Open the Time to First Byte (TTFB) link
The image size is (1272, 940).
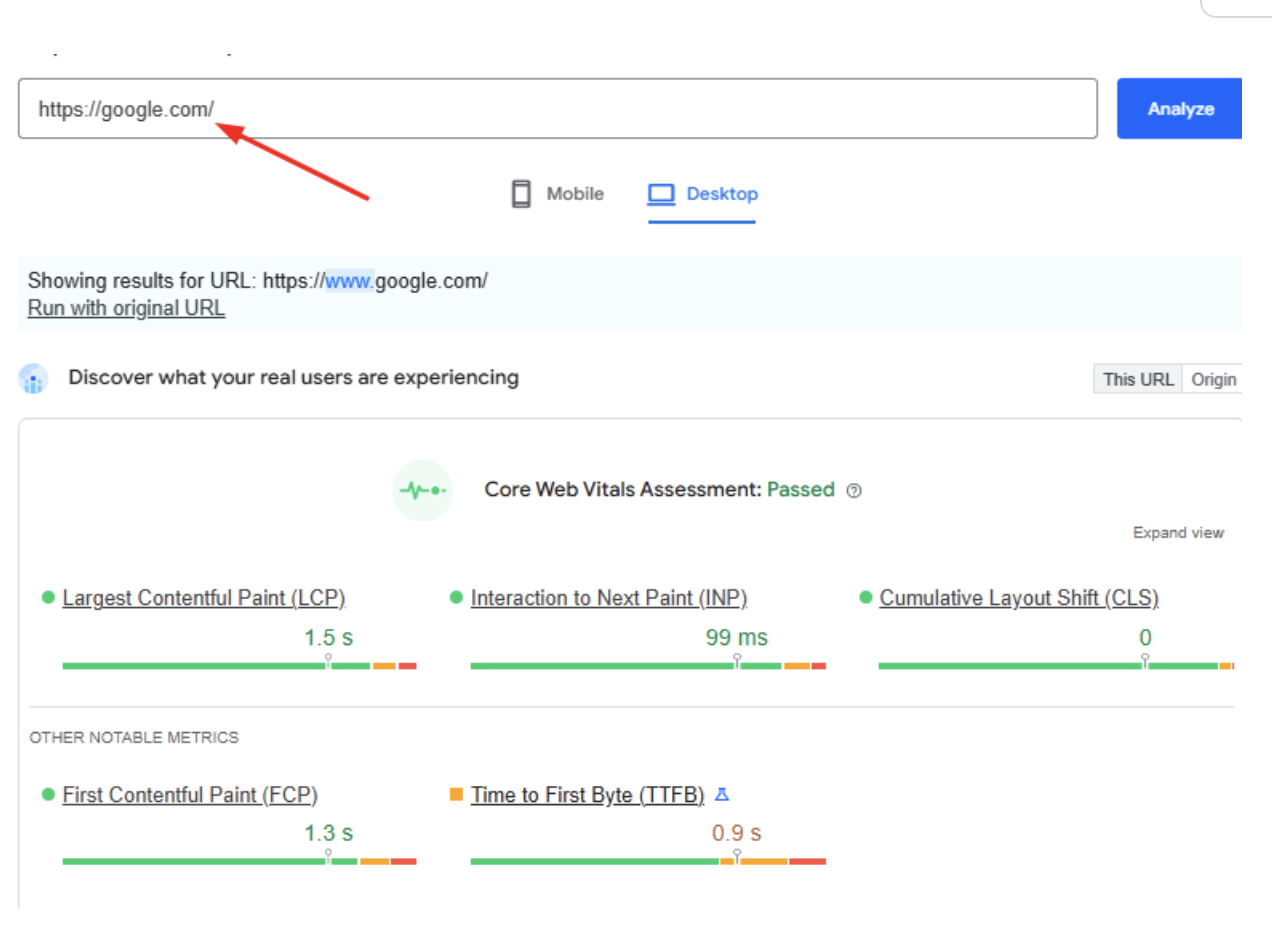[x=588, y=795]
